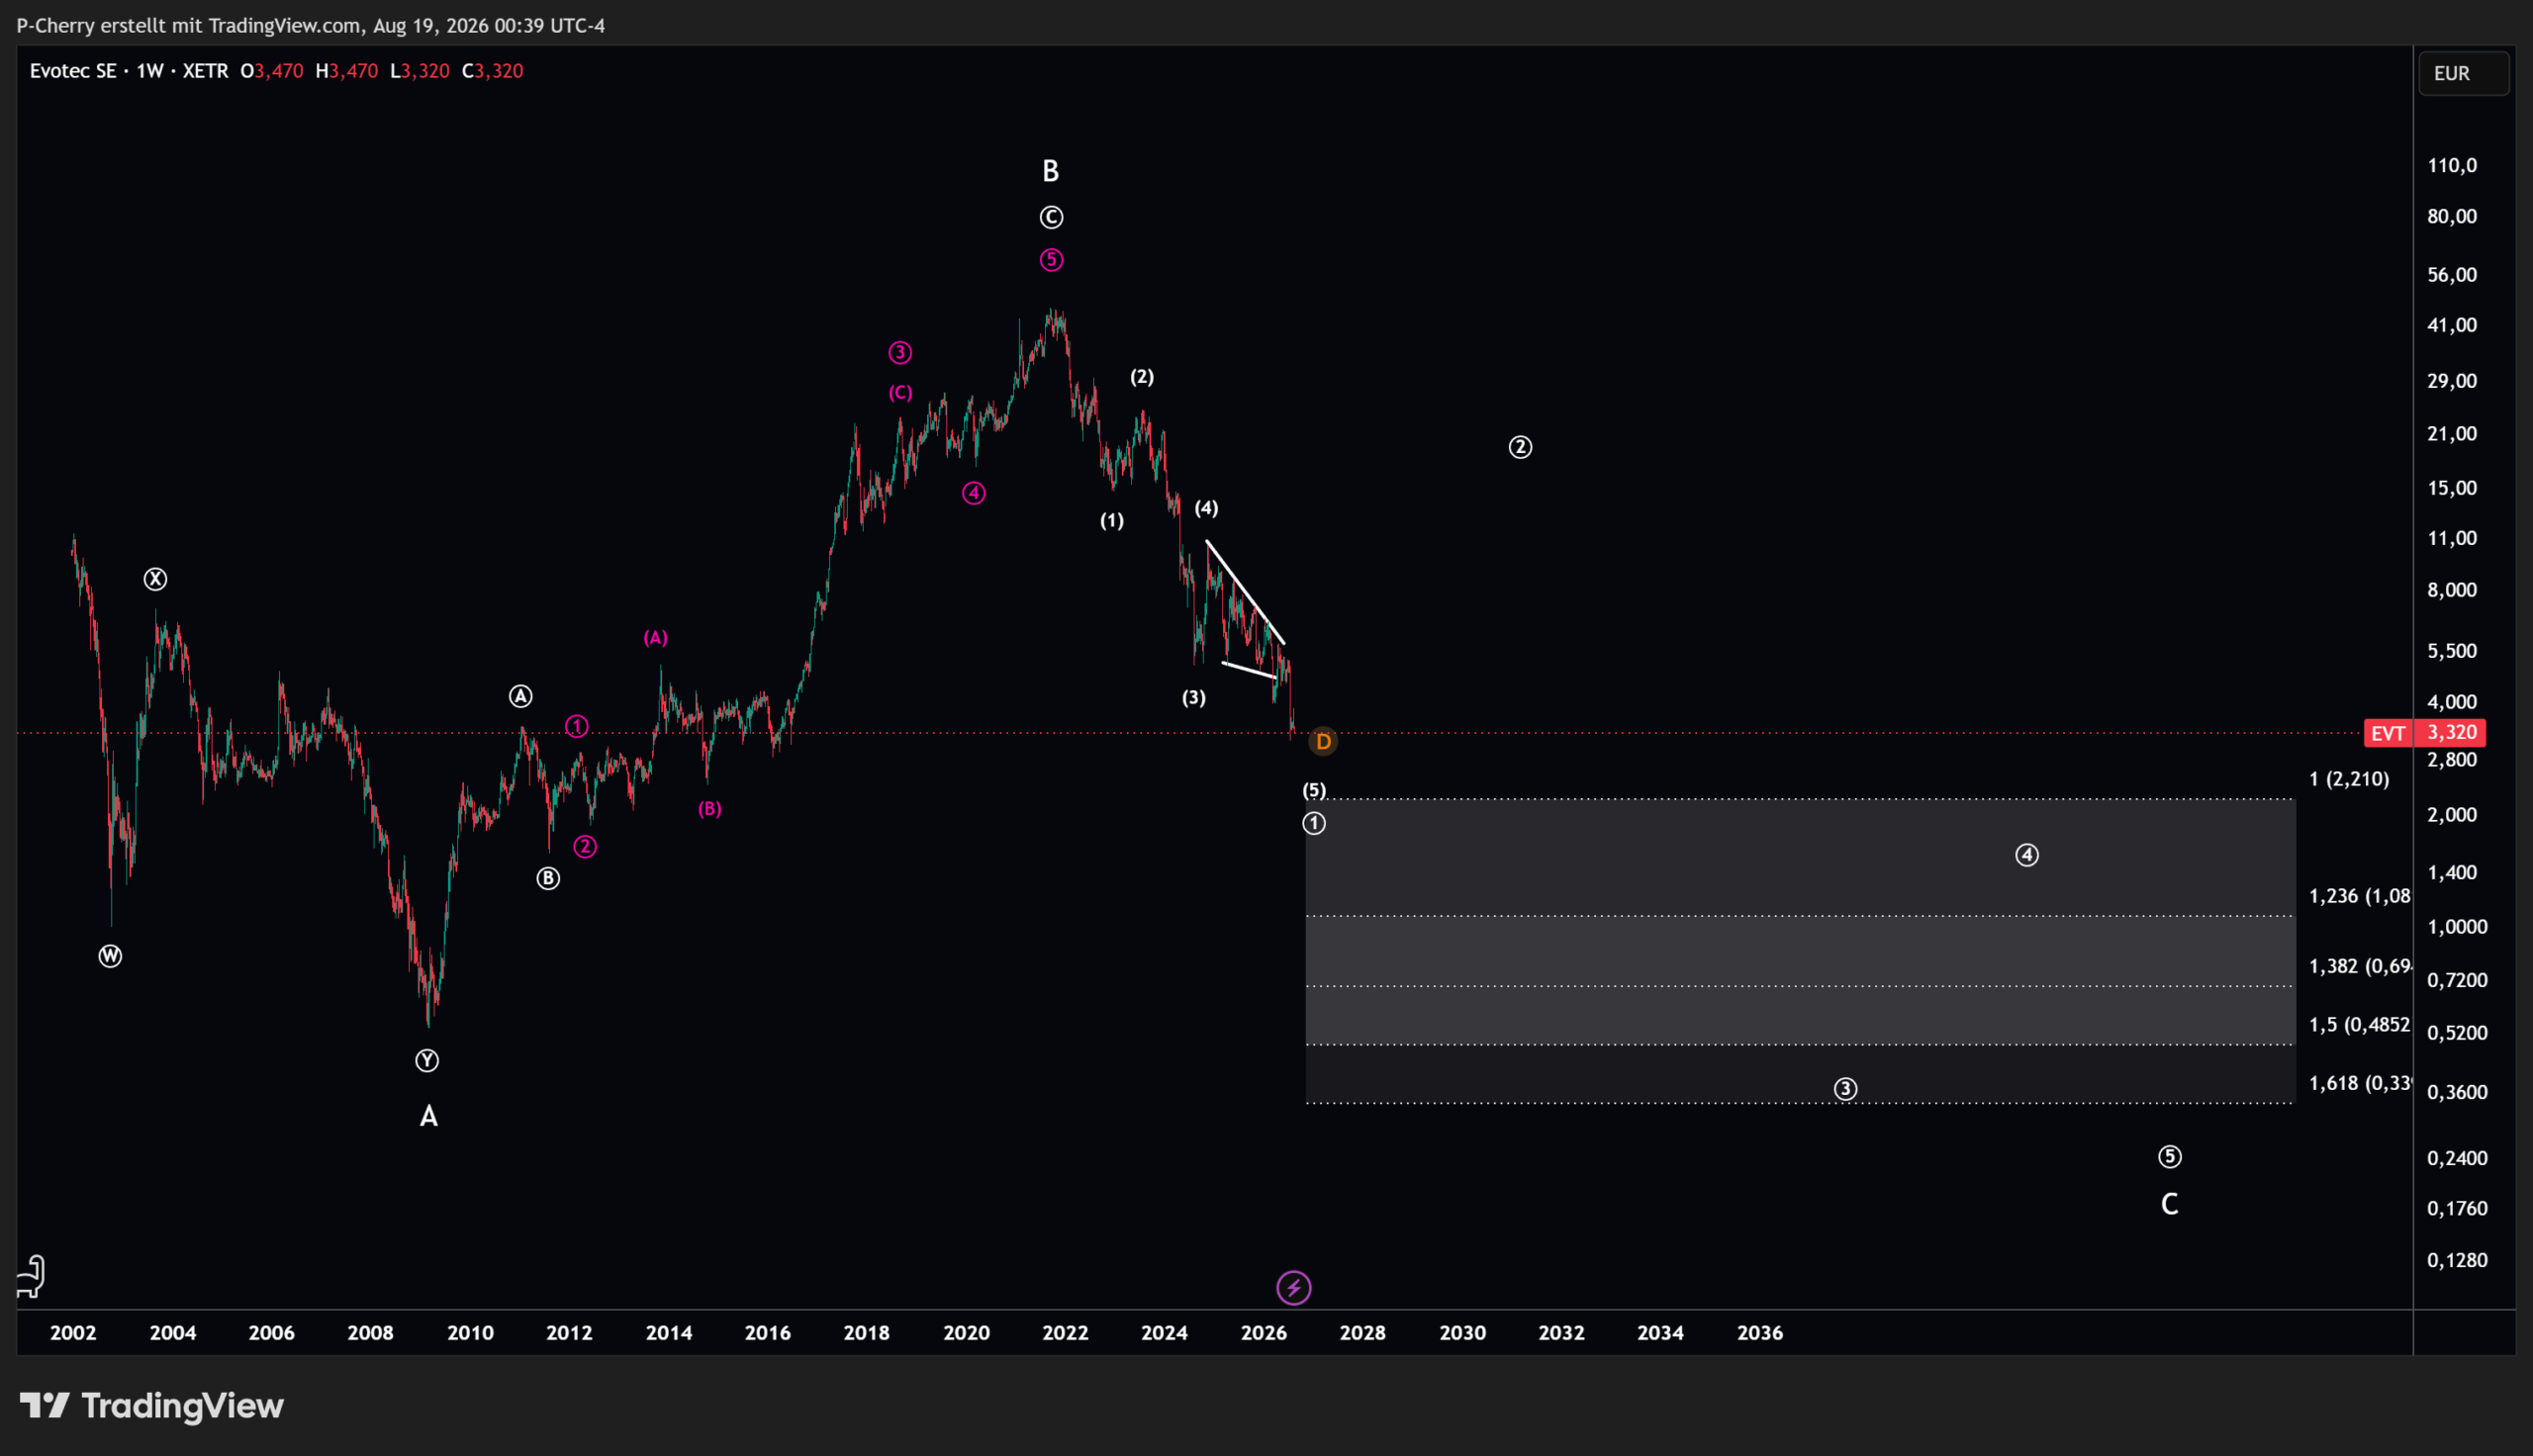The image size is (2533, 1456).
Task: Select the white circled 5 projection label
Action: click(2170, 1157)
